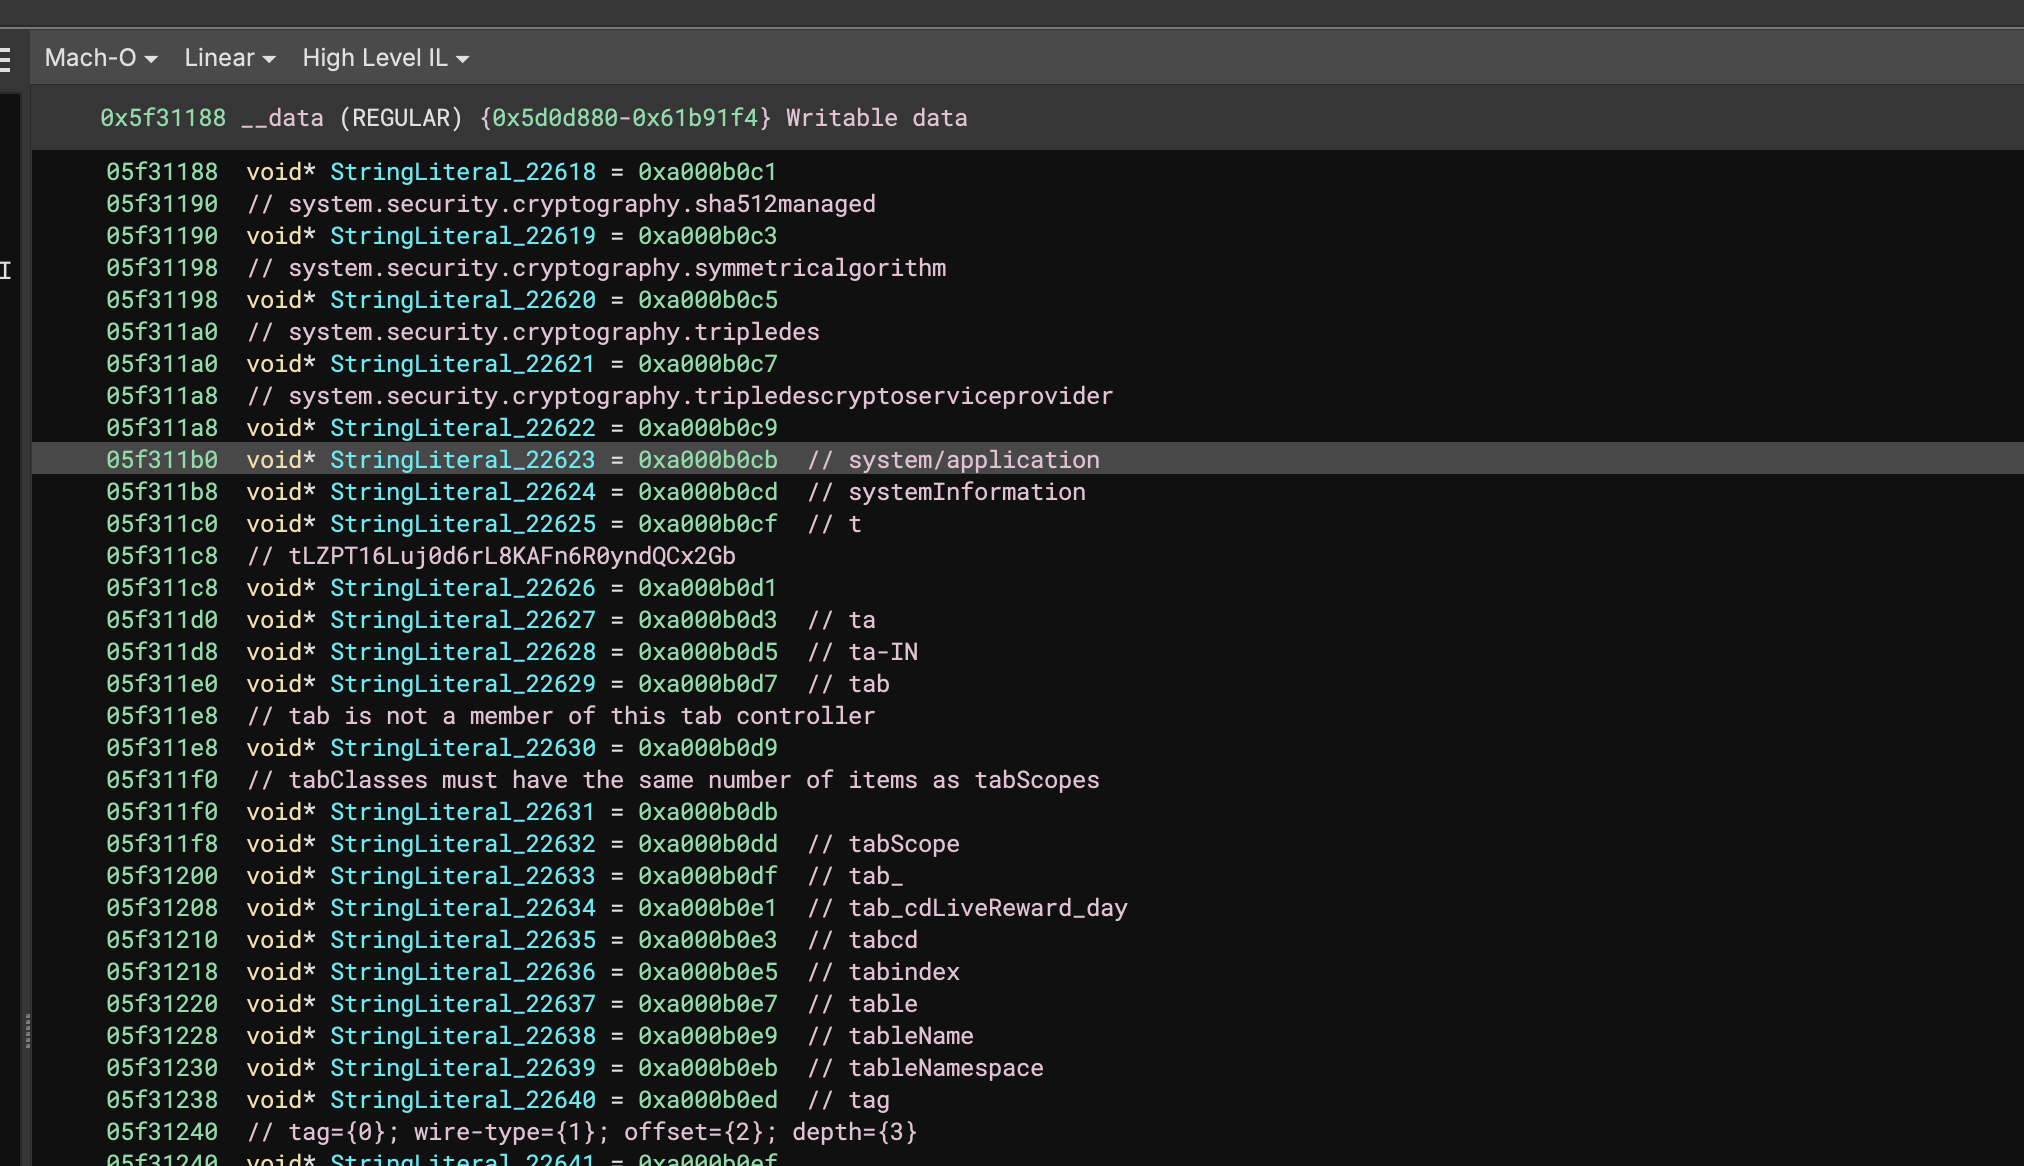Select symbol StringLiteral_22632

[x=463, y=844]
